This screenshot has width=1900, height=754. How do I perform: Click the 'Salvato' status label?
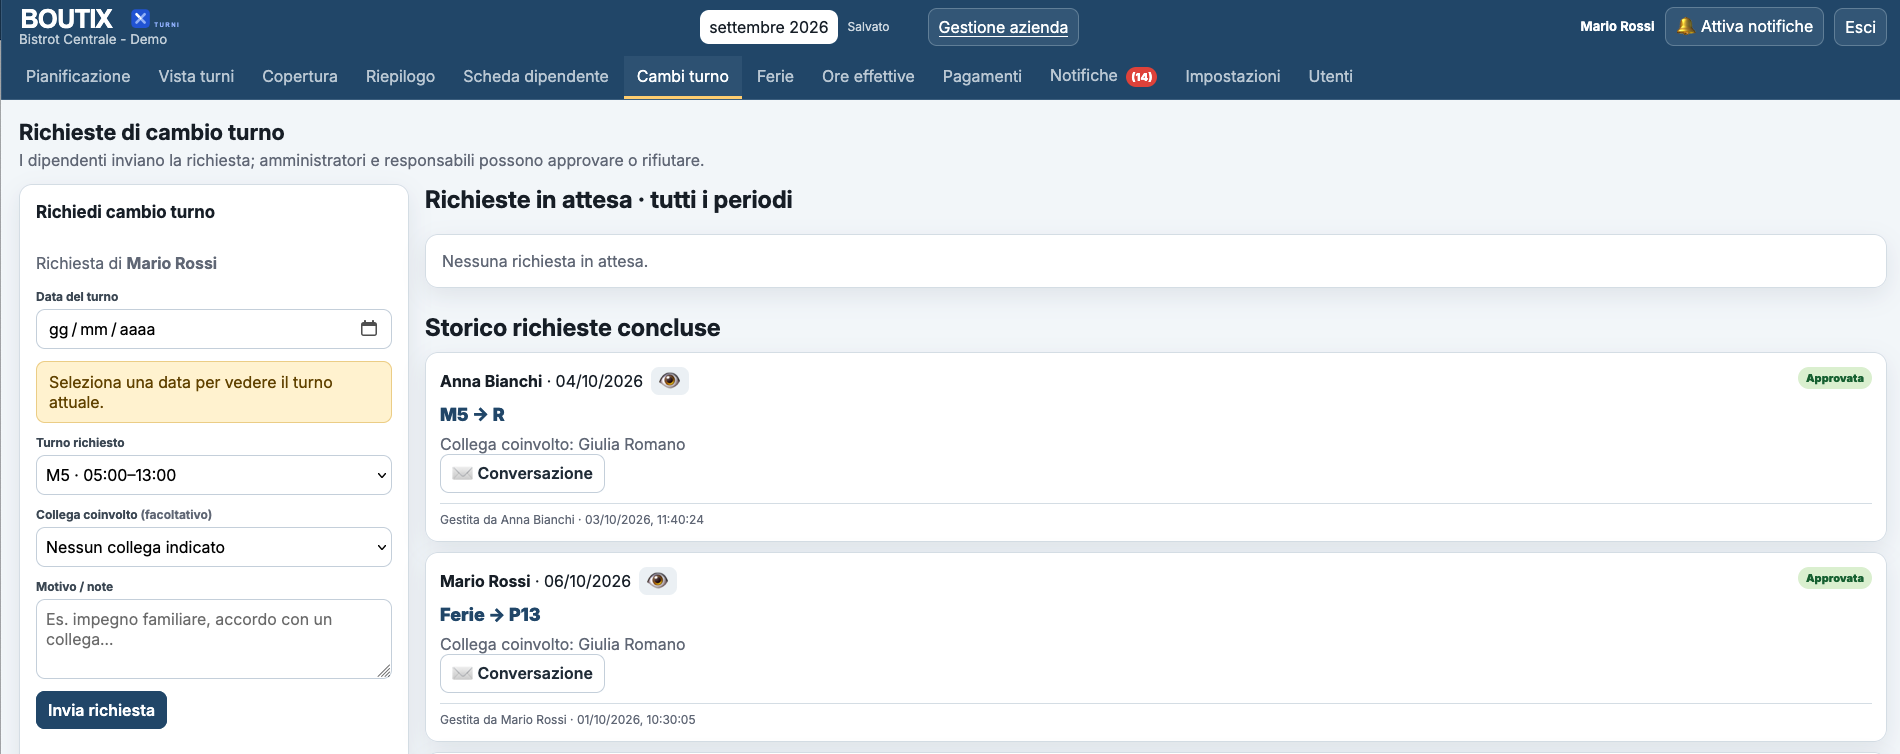click(868, 27)
